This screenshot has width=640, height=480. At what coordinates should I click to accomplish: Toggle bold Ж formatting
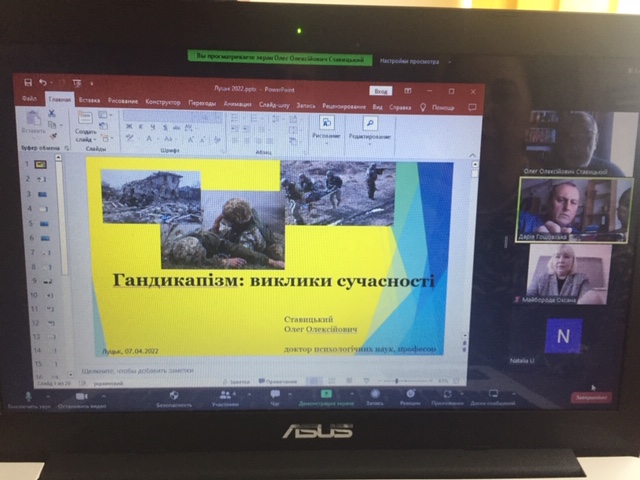129,127
